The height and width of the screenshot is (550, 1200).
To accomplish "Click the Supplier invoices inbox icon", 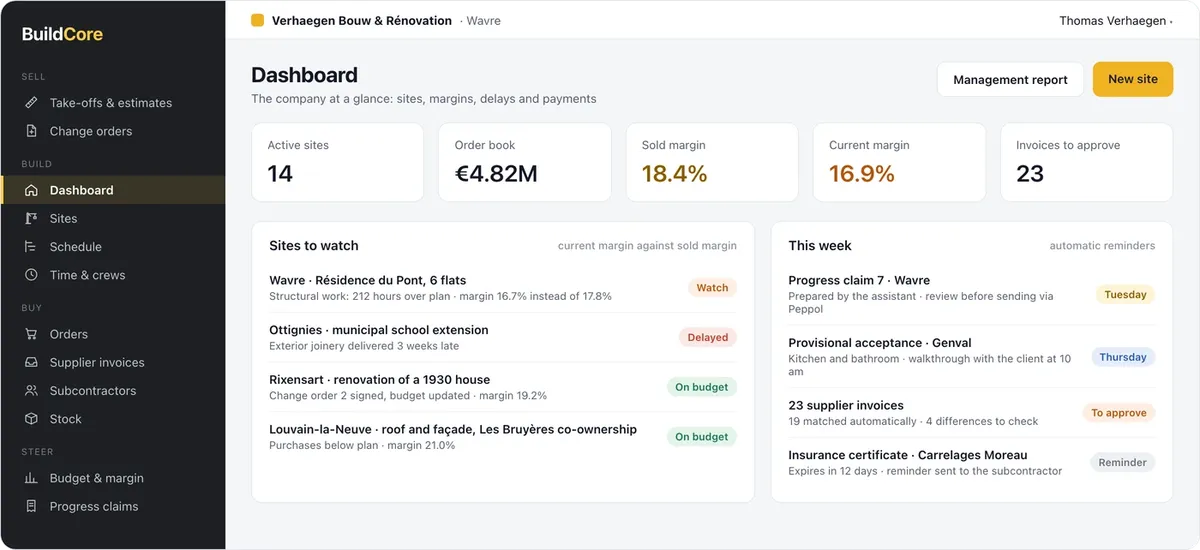I will (x=31, y=362).
